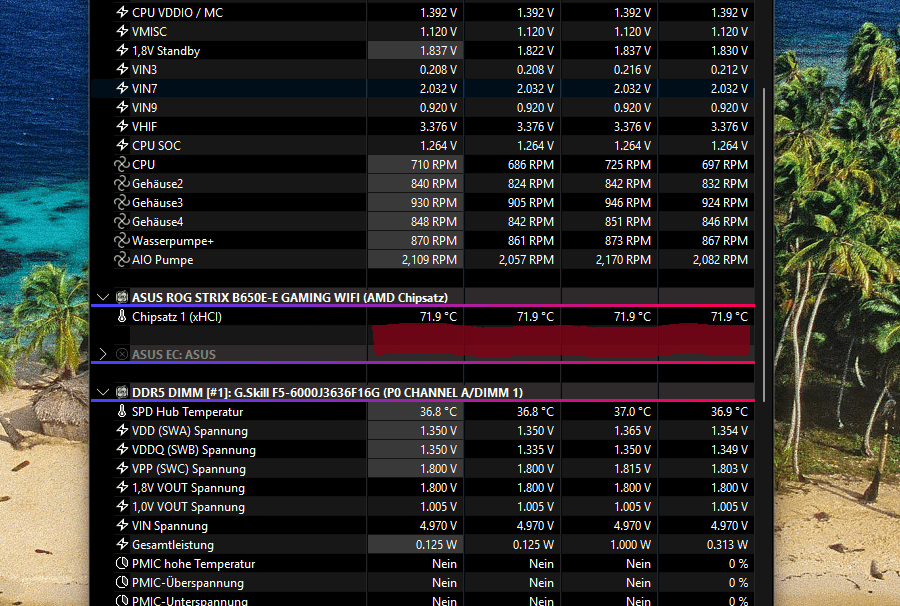Click the 930 RPM current Gehäuse3 value
The image size is (900, 606).
tap(433, 203)
